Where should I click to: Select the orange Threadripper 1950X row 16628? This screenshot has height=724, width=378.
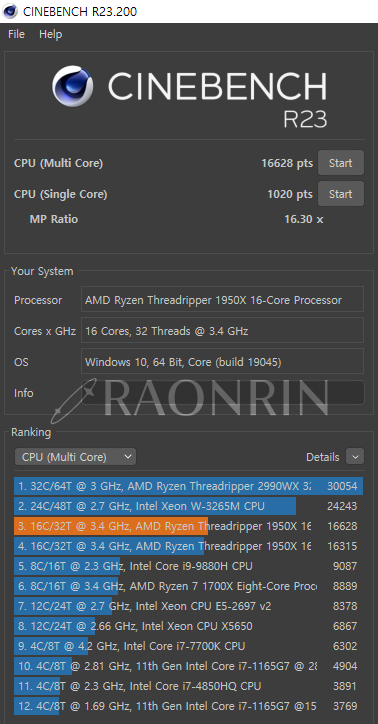click(x=188, y=526)
